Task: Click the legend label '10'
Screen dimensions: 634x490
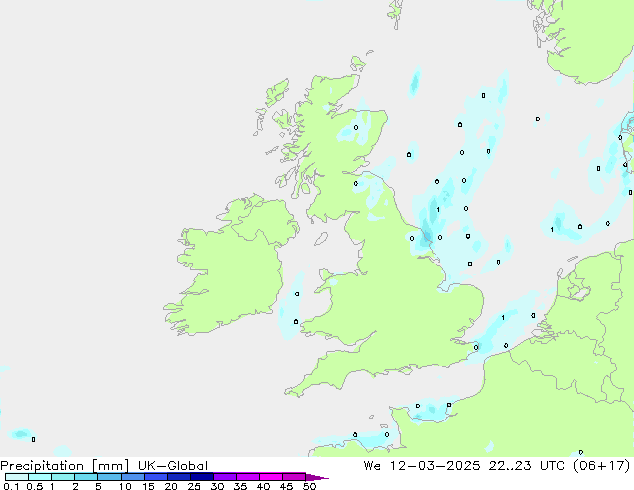Action: point(125,486)
